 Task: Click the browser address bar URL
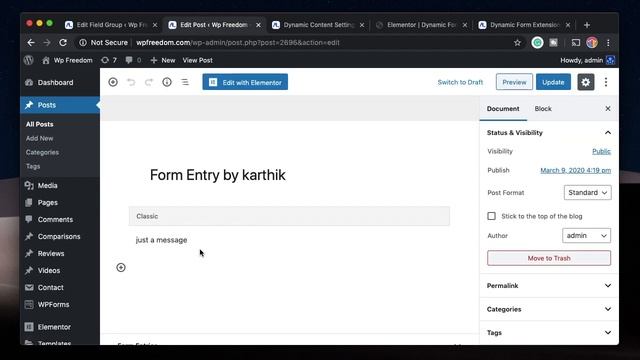click(238, 42)
